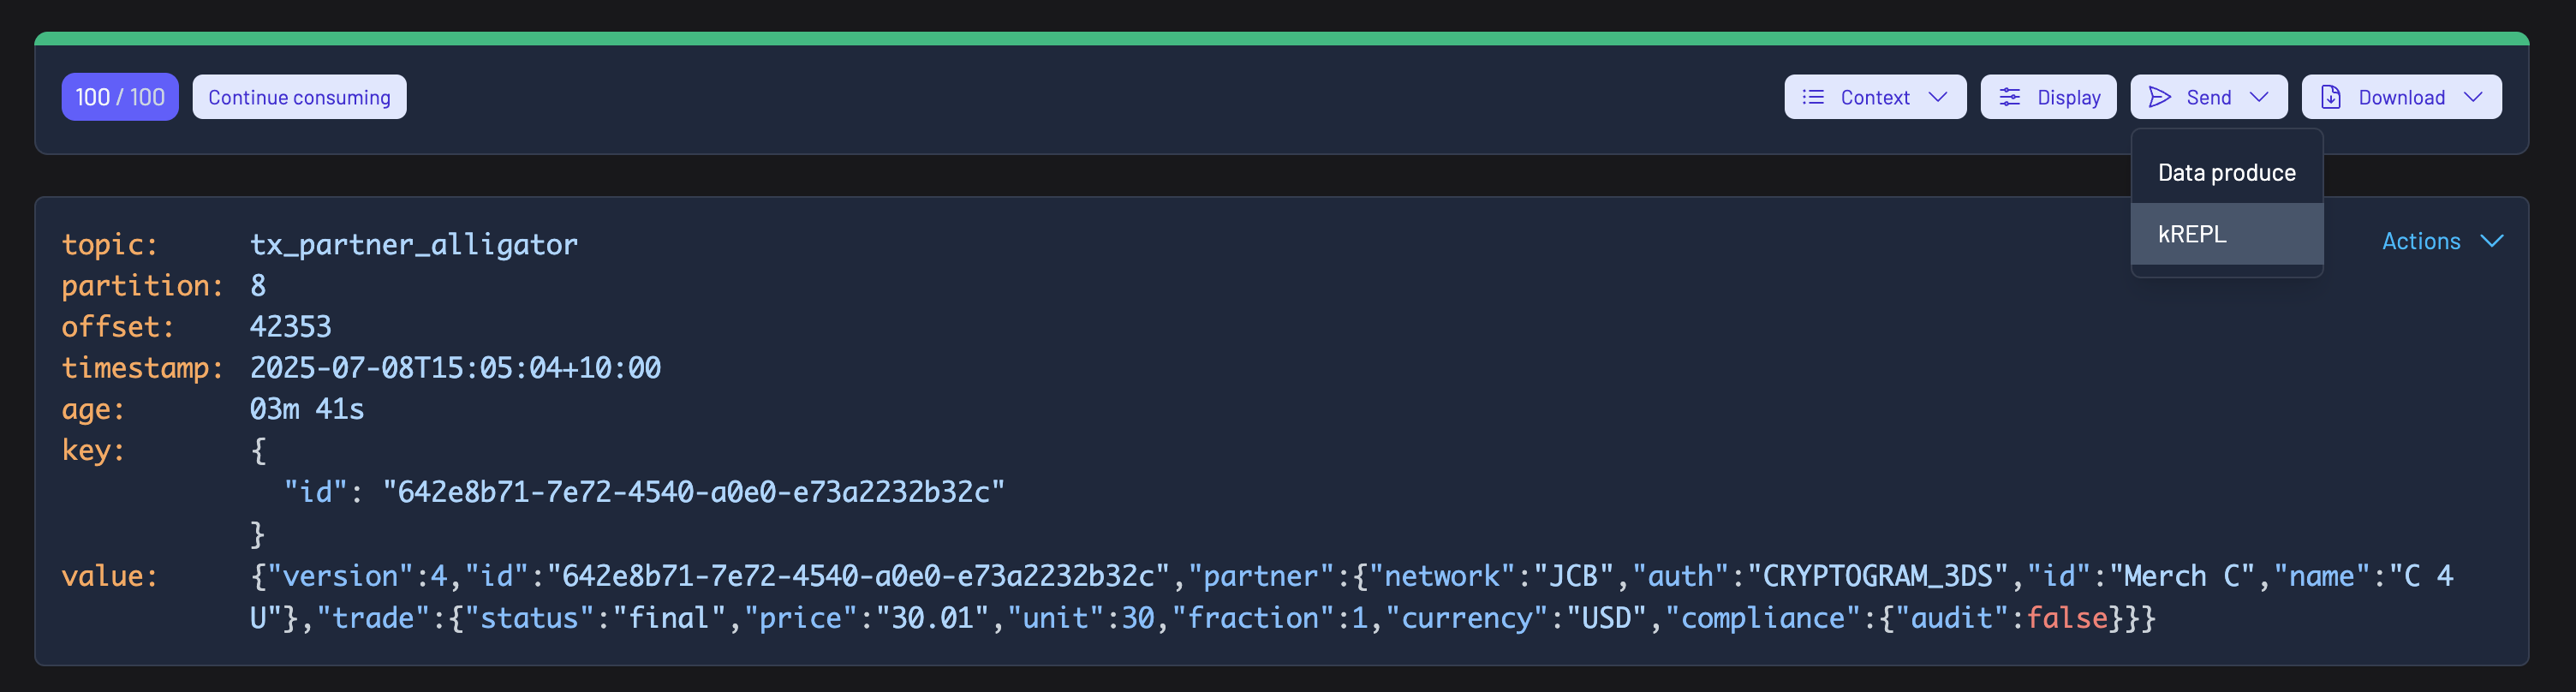
Task: Click the record timestamp value
Action: 455,368
